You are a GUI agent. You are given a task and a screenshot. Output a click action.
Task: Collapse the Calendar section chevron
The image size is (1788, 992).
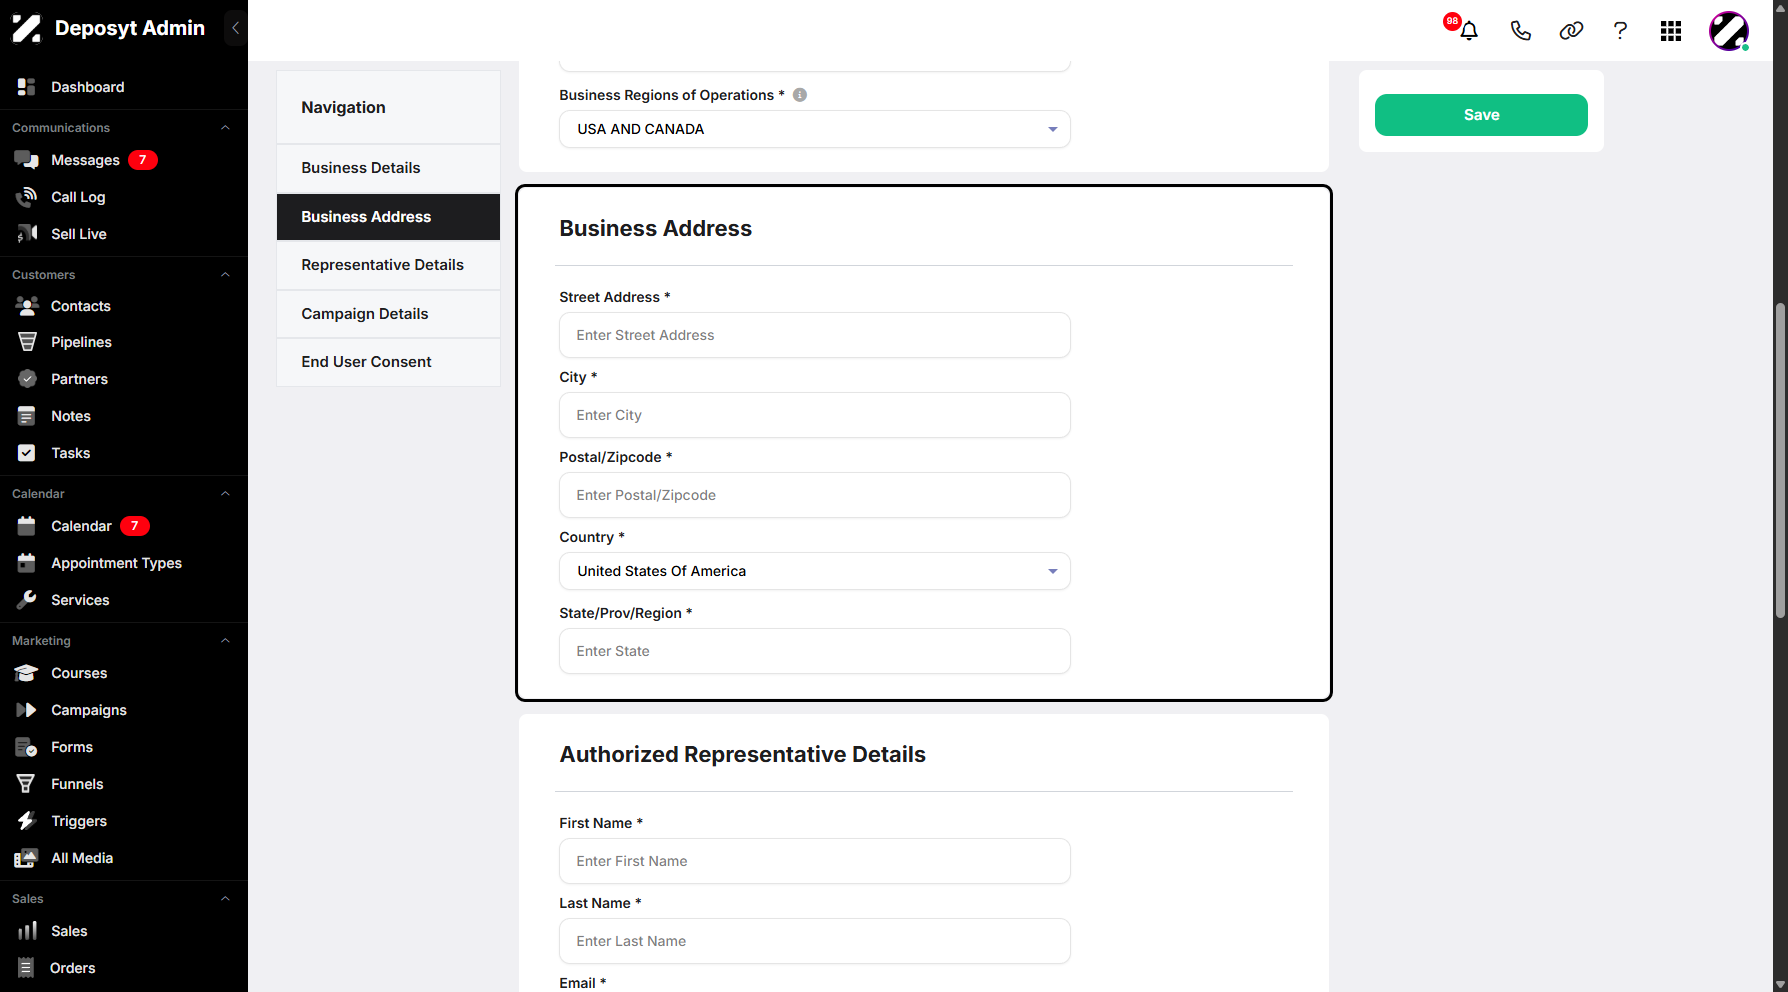pos(225,494)
